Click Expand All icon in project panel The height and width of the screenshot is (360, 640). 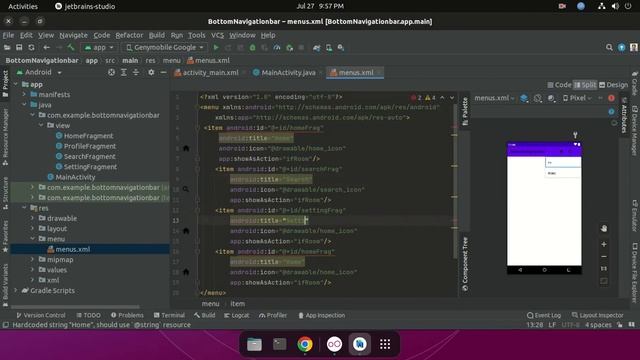pyautogui.click(x=124, y=72)
